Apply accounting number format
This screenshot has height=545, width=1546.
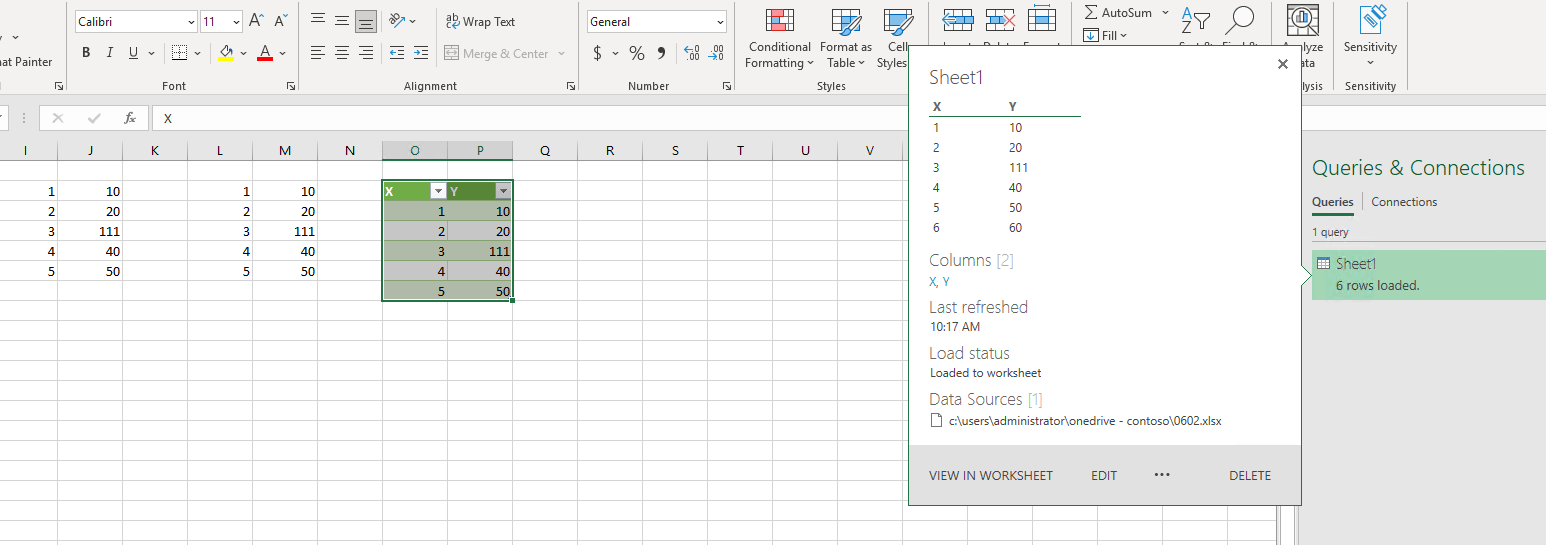coord(597,53)
